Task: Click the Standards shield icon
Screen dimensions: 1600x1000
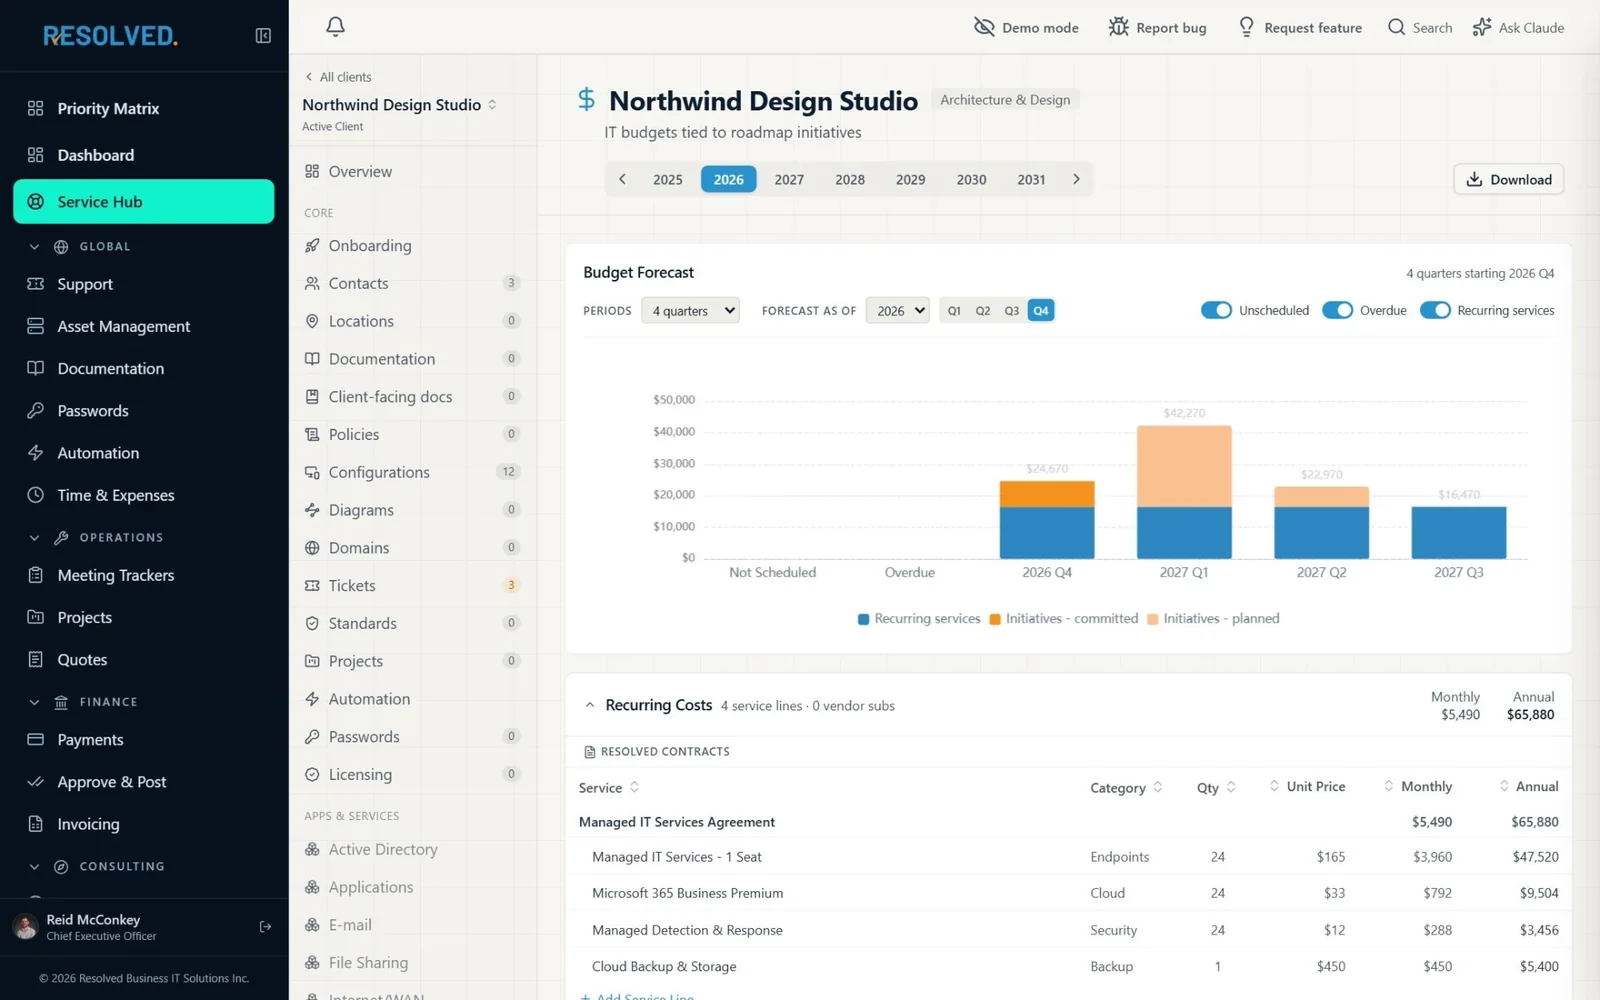Action: (312, 623)
